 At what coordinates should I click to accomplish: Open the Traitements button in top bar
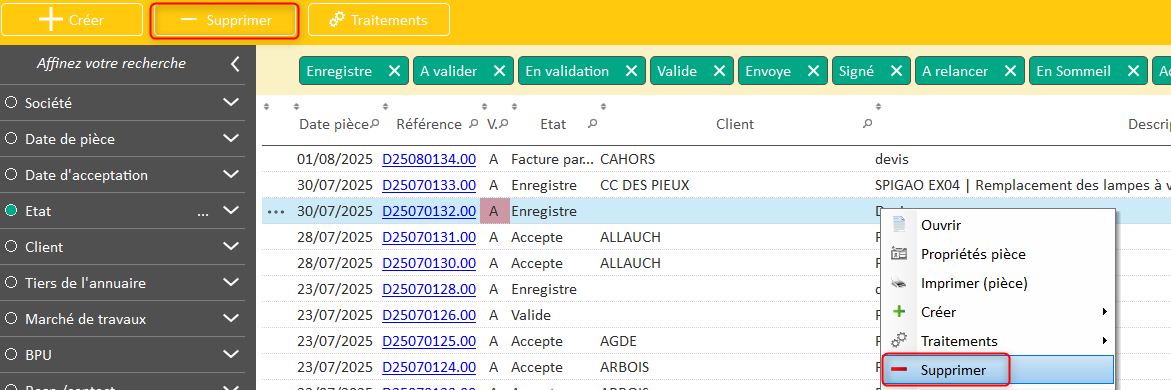[379, 20]
